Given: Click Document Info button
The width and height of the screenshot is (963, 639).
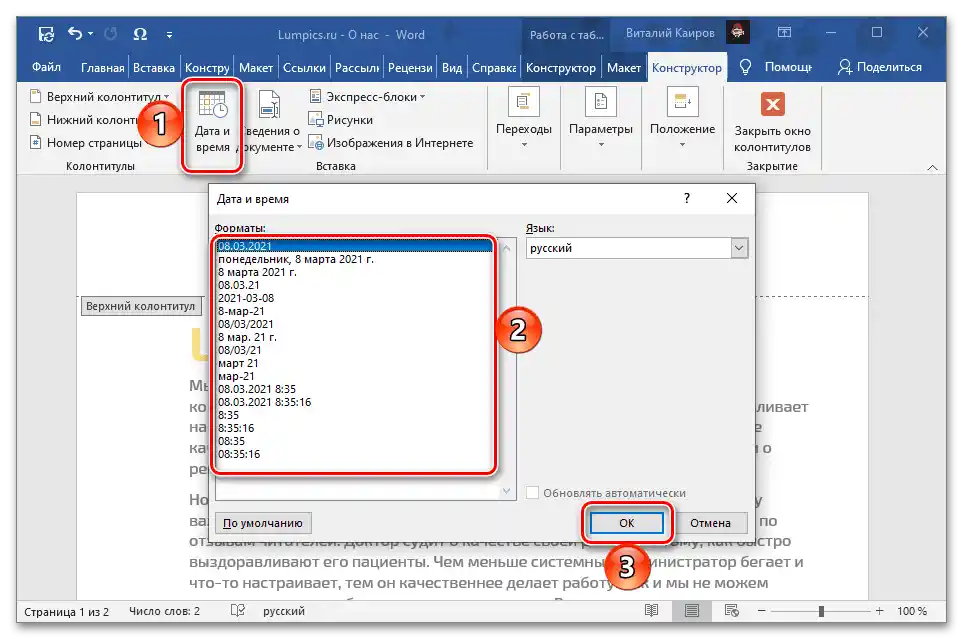Looking at the screenshot, I should (269, 123).
